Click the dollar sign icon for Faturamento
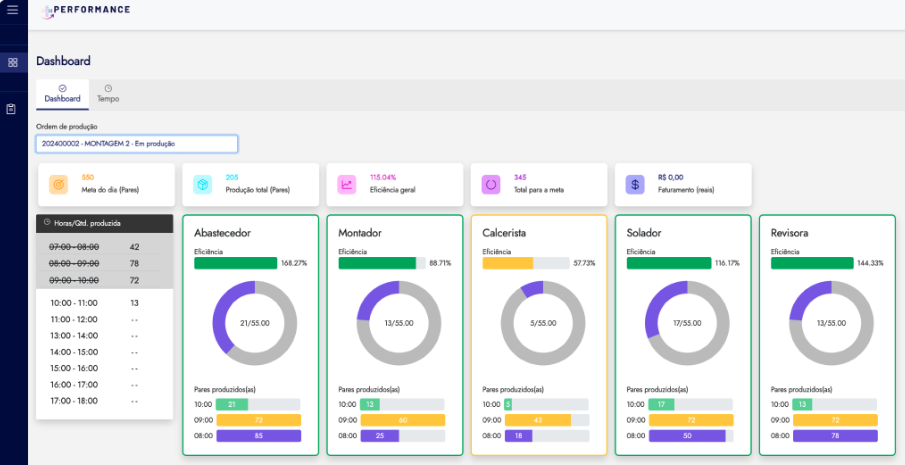Image resolution: width=905 pixels, height=465 pixels. coord(635,185)
